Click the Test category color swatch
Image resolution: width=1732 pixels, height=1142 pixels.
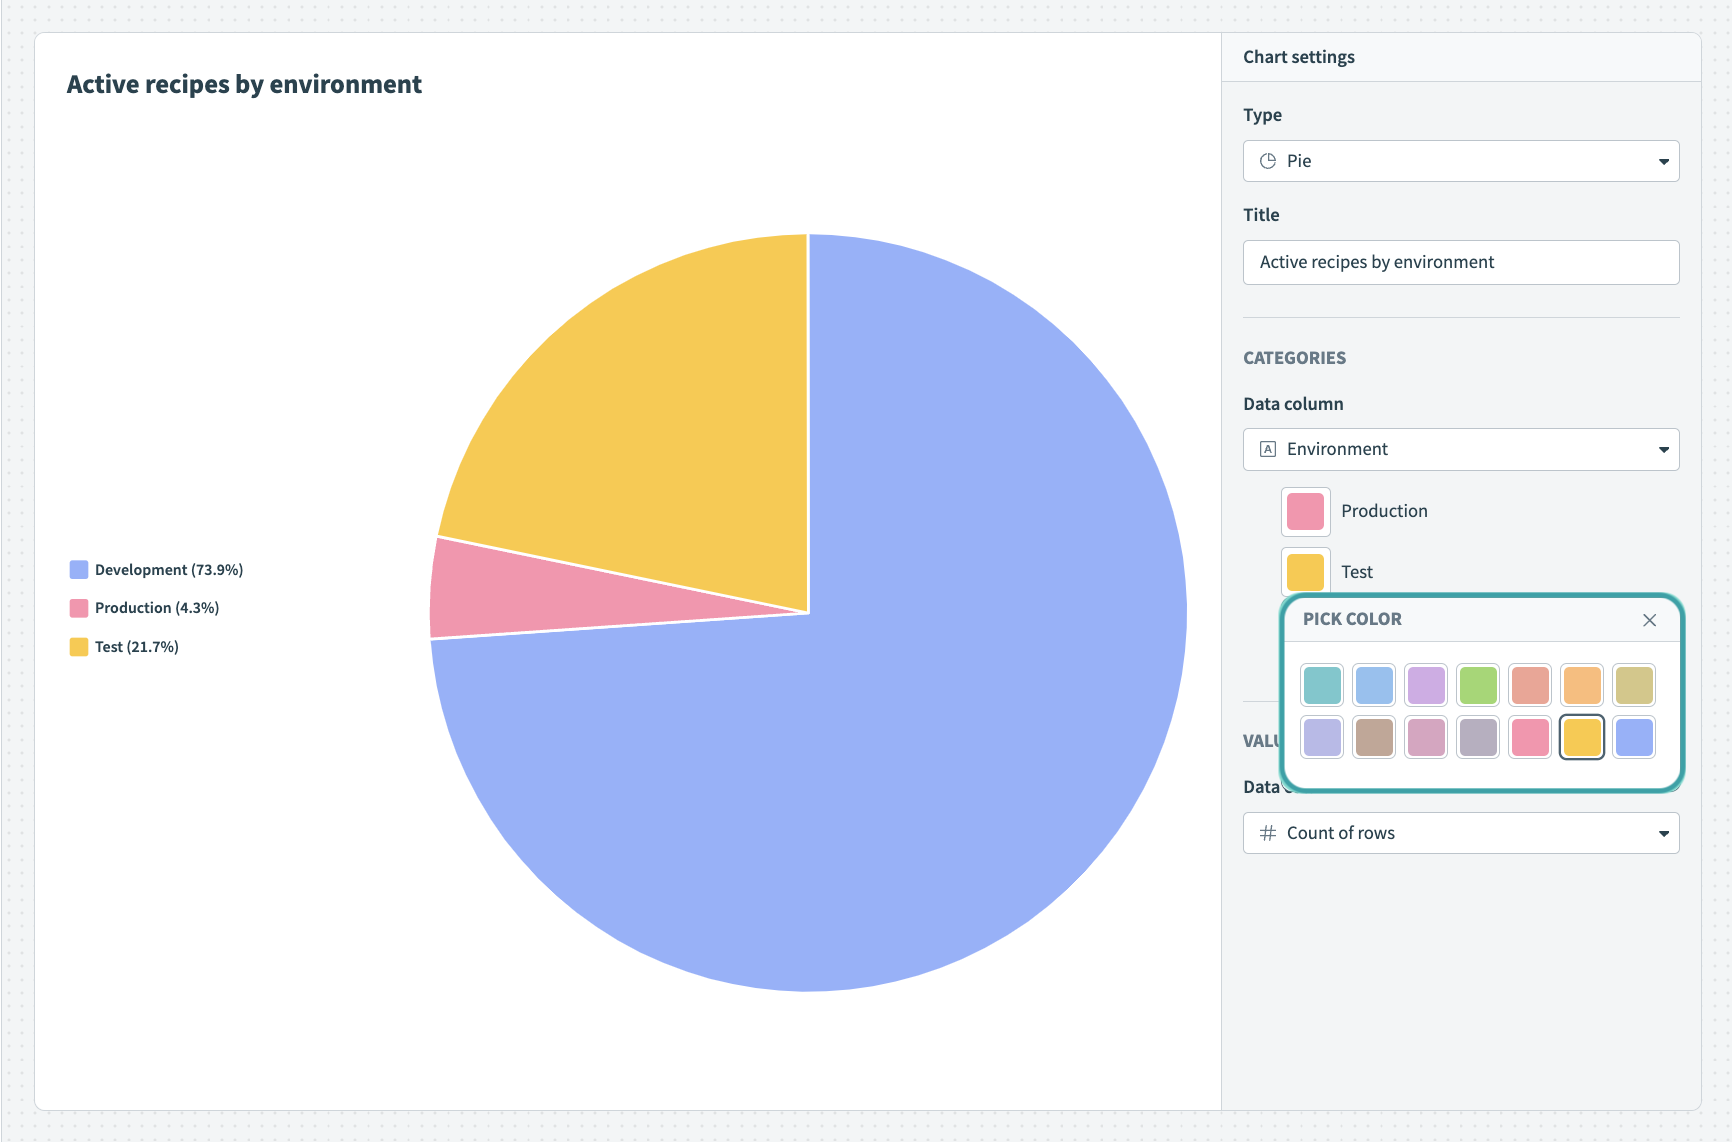tap(1305, 572)
